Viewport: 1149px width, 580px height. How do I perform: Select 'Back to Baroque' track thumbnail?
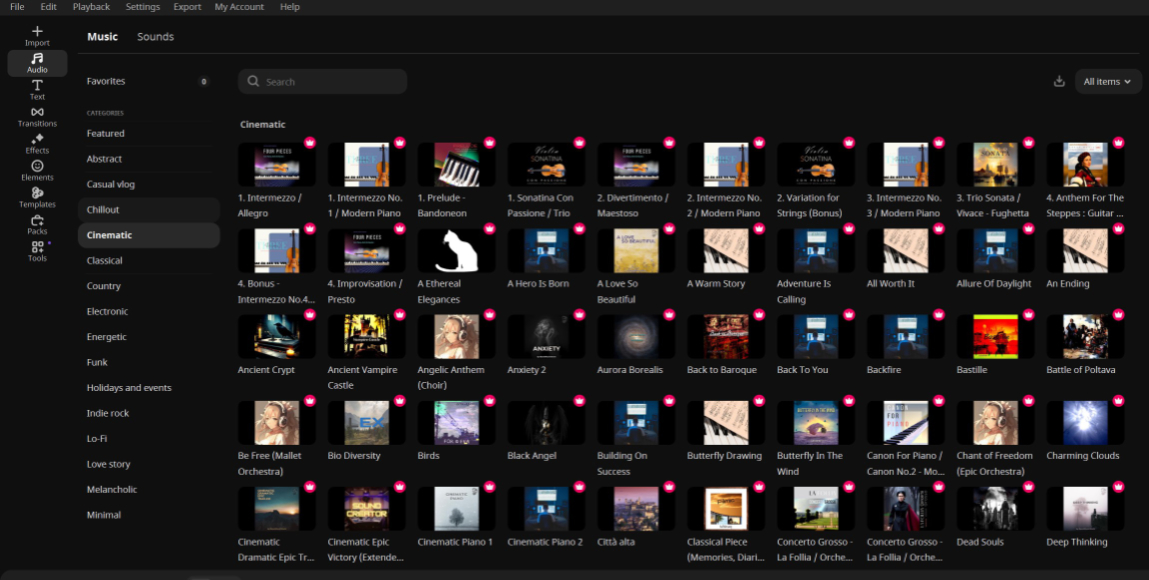[x=725, y=337]
